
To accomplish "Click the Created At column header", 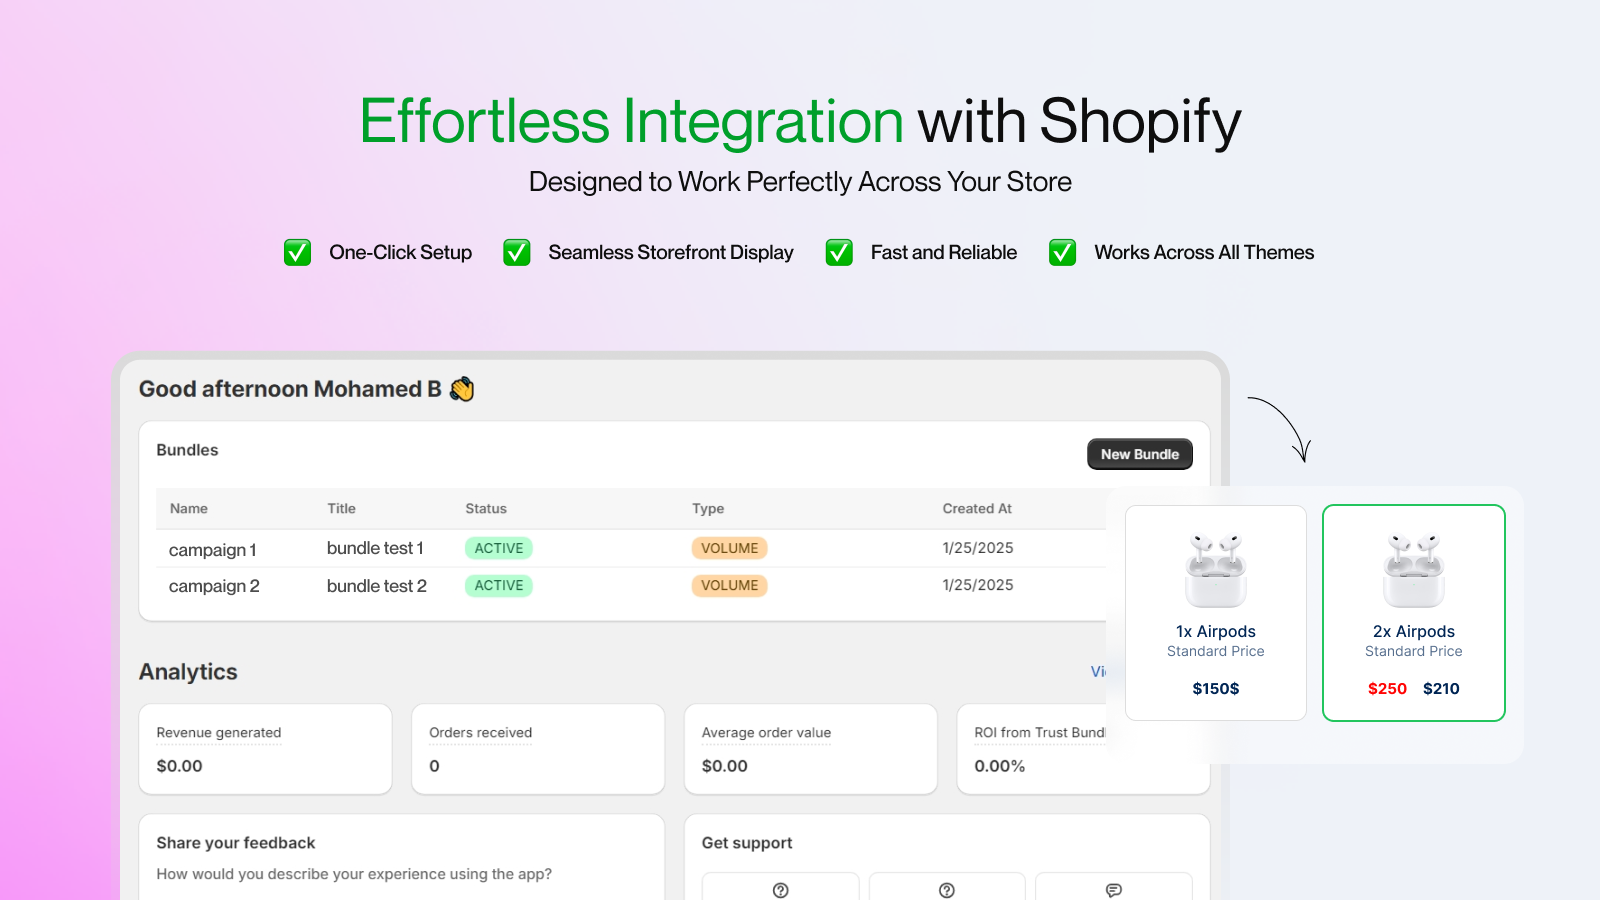I will 977,509.
